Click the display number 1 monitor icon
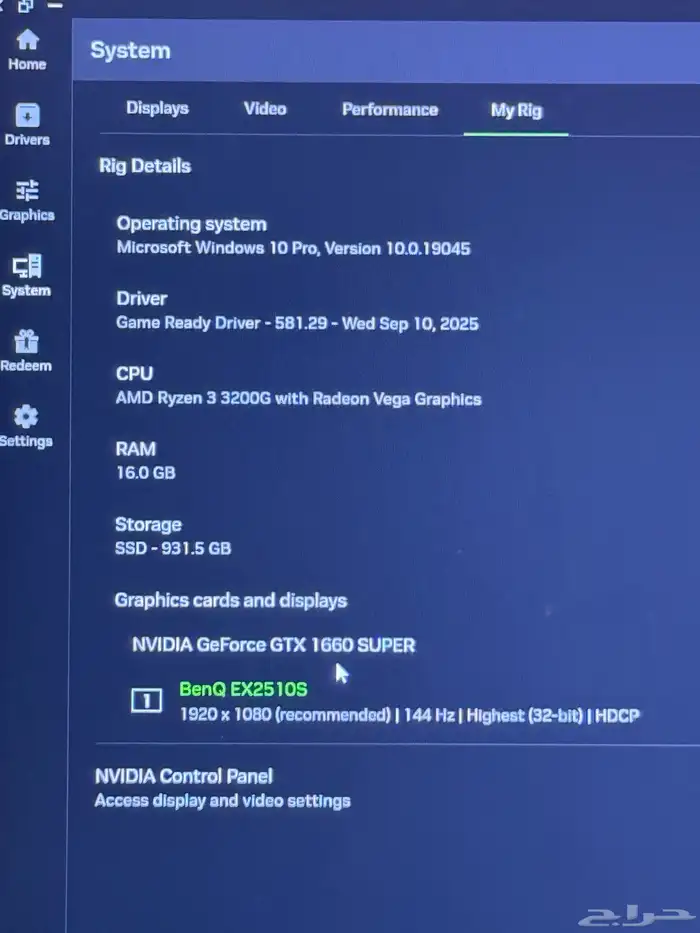Viewport: 700px width, 933px height. (x=146, y=702)
